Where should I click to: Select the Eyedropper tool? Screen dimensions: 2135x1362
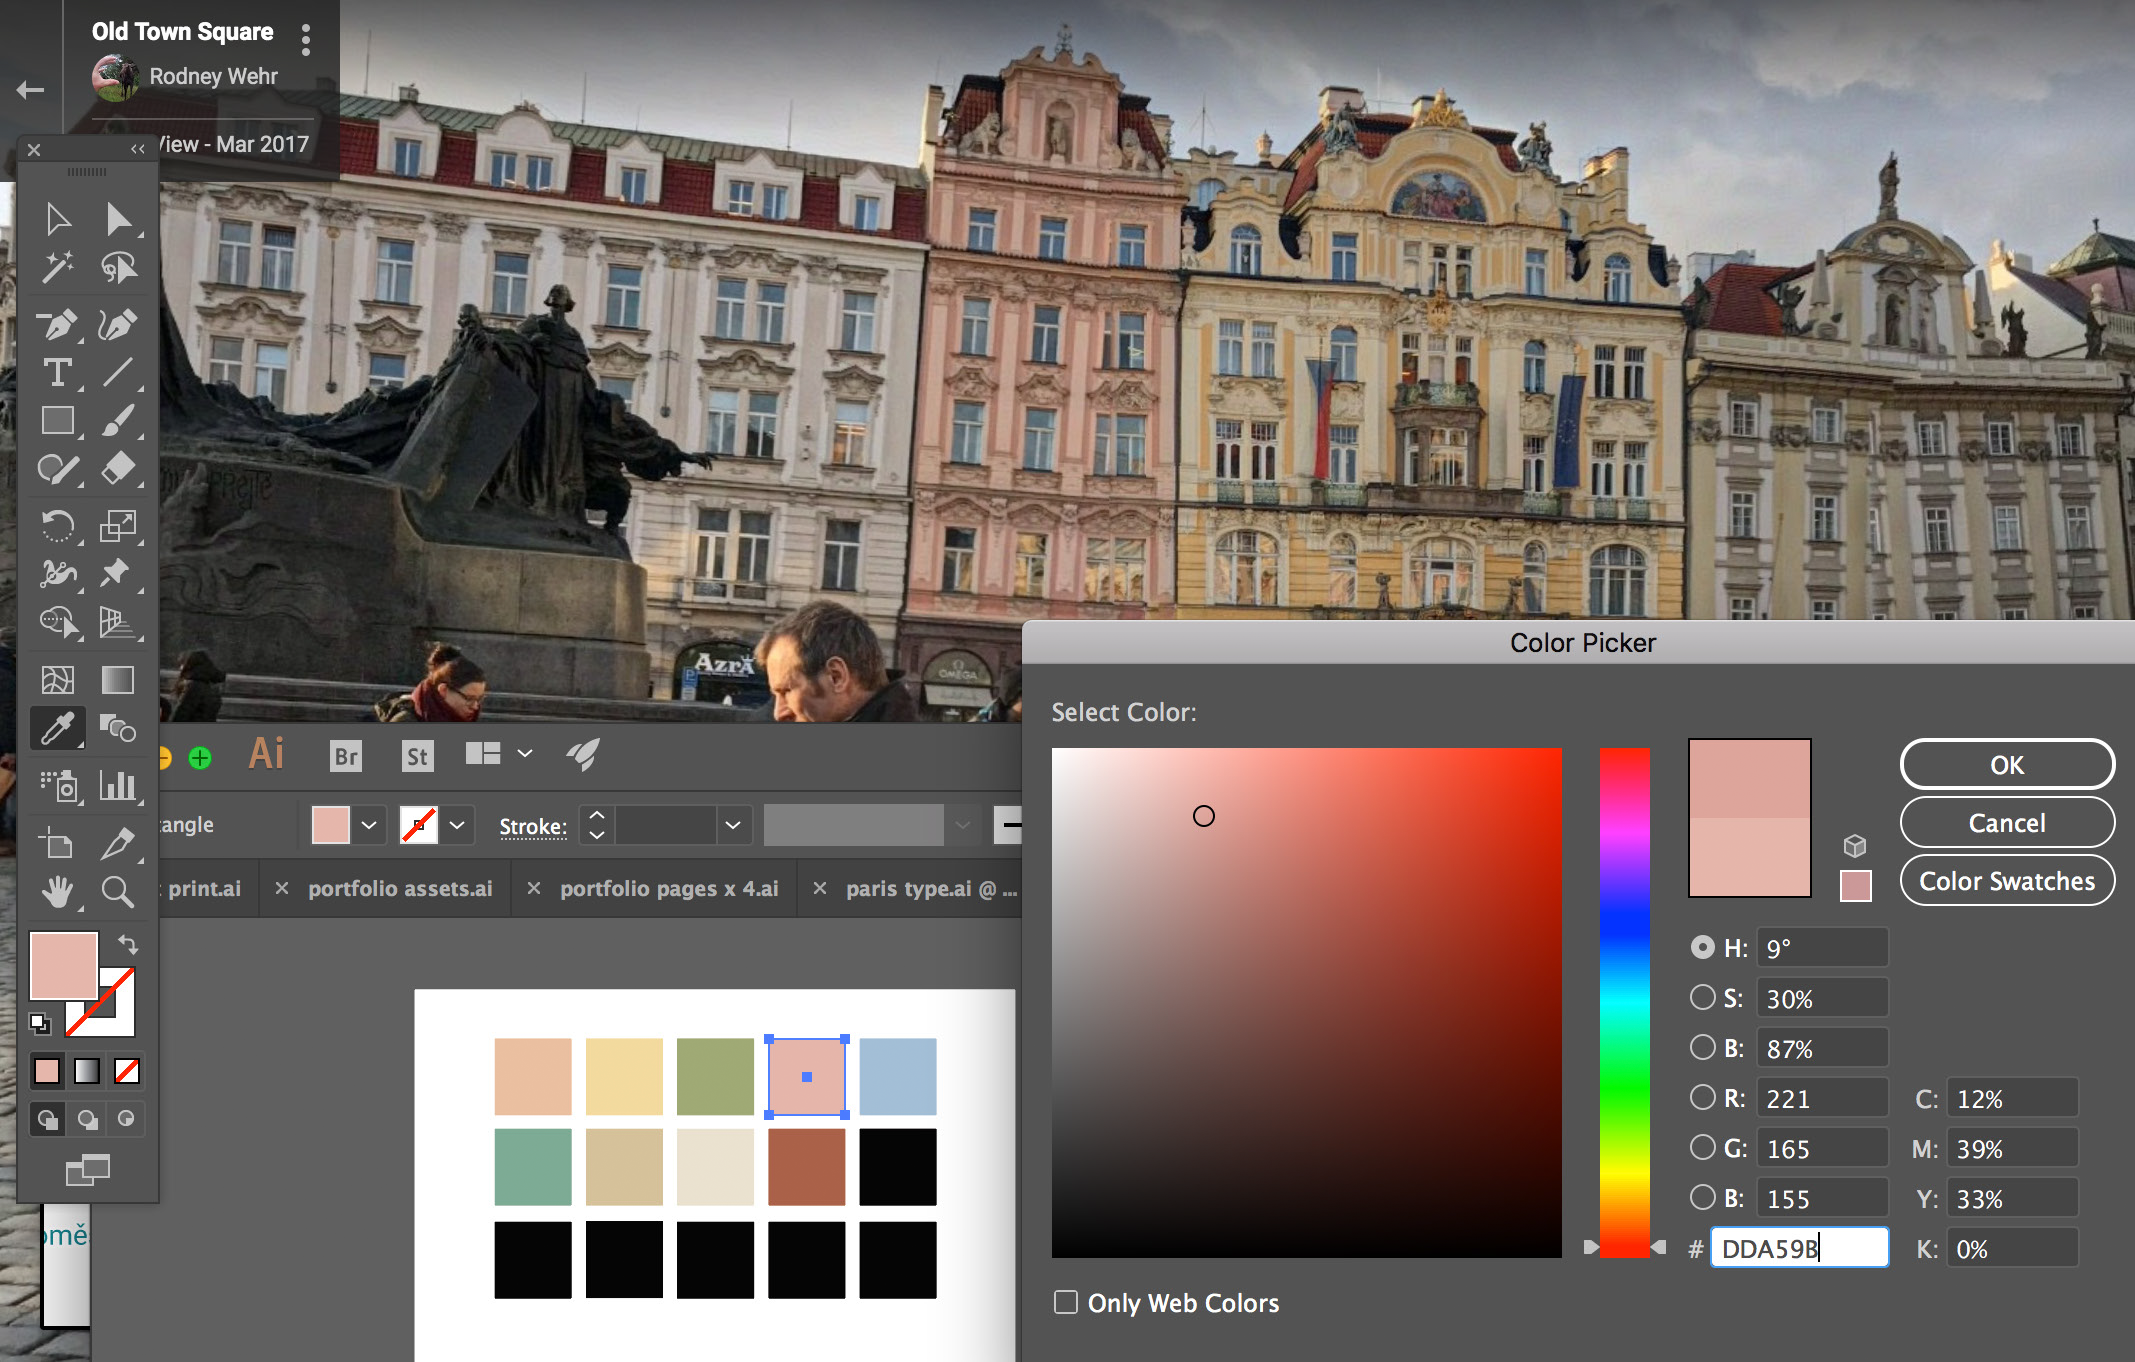(x=57, y=728)
